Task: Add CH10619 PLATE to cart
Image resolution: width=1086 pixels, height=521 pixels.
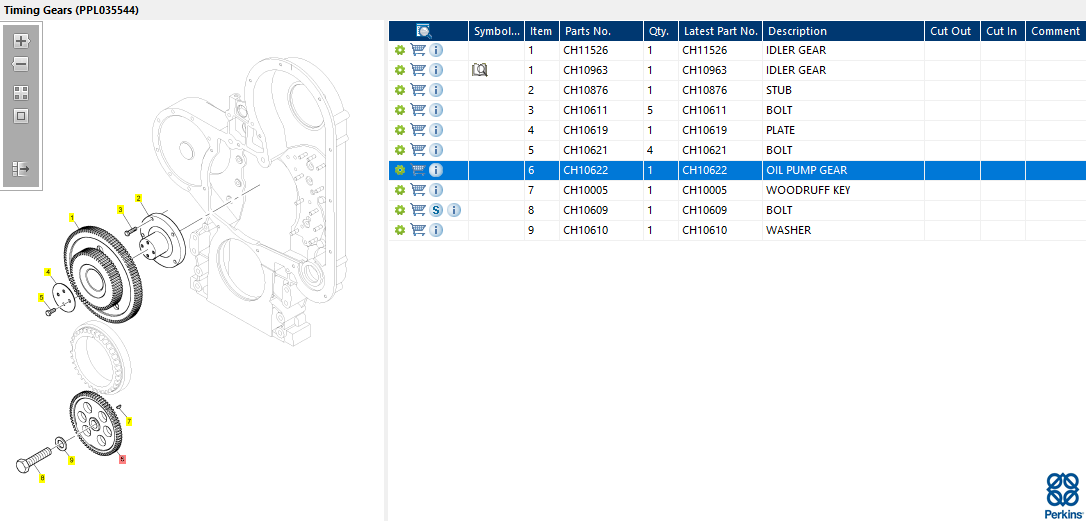Action: click(x=418, y=130)
